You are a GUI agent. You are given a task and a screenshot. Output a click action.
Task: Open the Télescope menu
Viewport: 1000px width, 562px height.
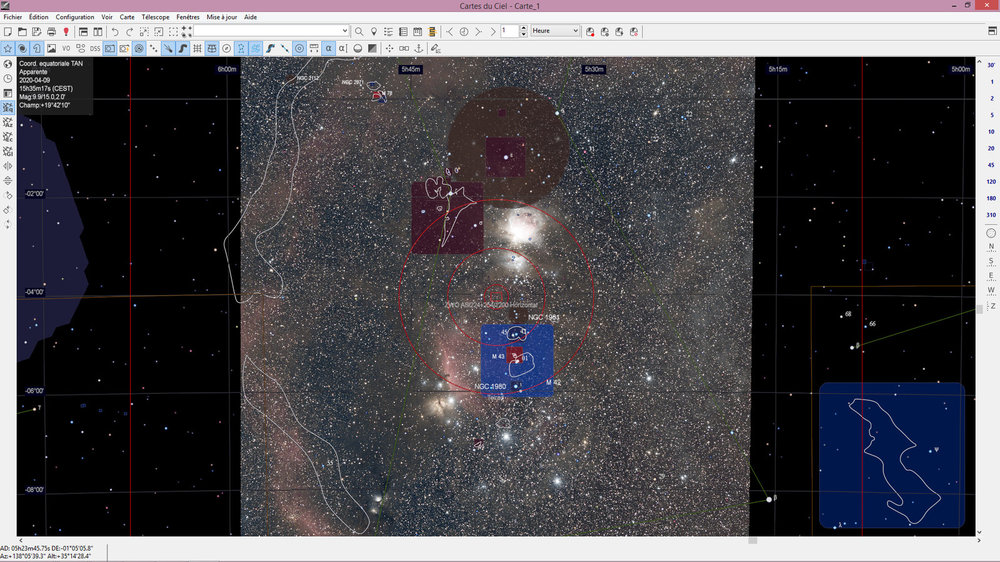tap(156, 17)
